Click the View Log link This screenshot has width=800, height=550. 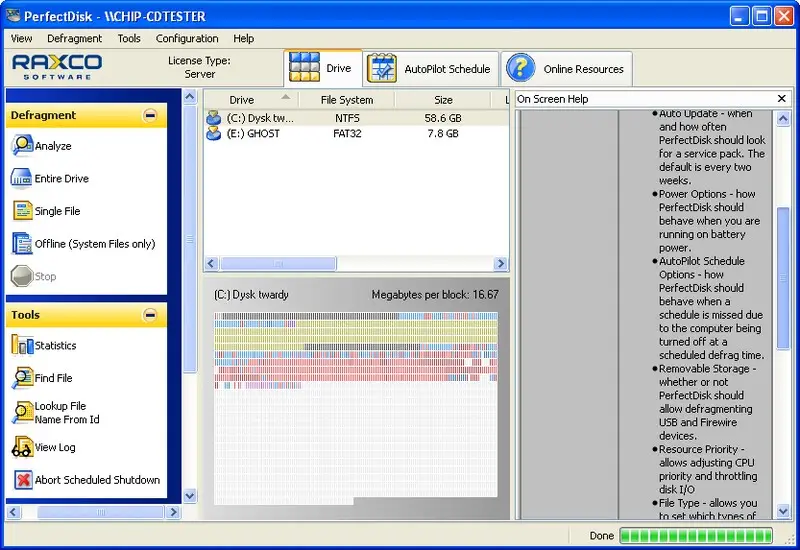(x=55, y=447)
